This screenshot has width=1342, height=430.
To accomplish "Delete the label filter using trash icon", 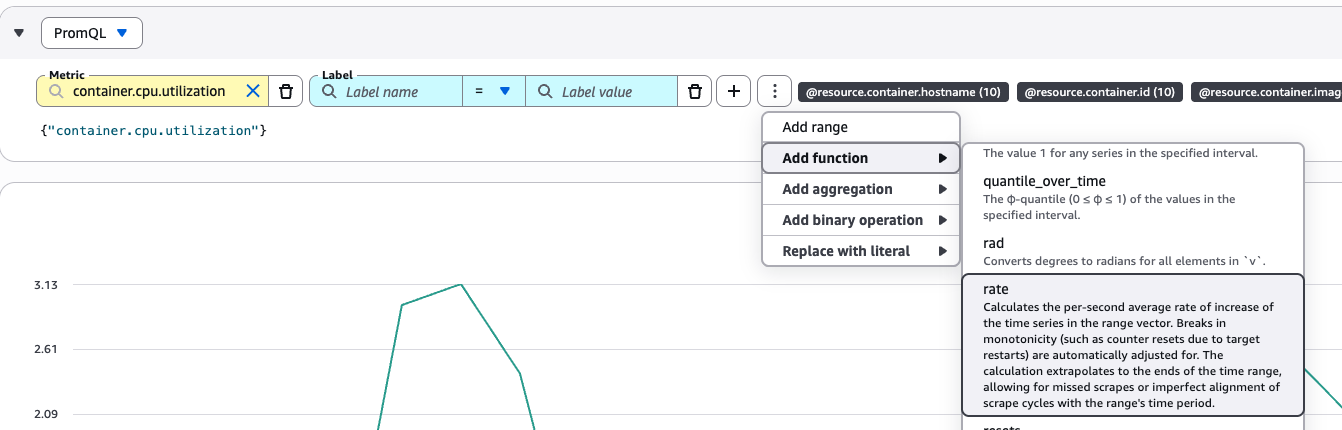I will point(695,91).
